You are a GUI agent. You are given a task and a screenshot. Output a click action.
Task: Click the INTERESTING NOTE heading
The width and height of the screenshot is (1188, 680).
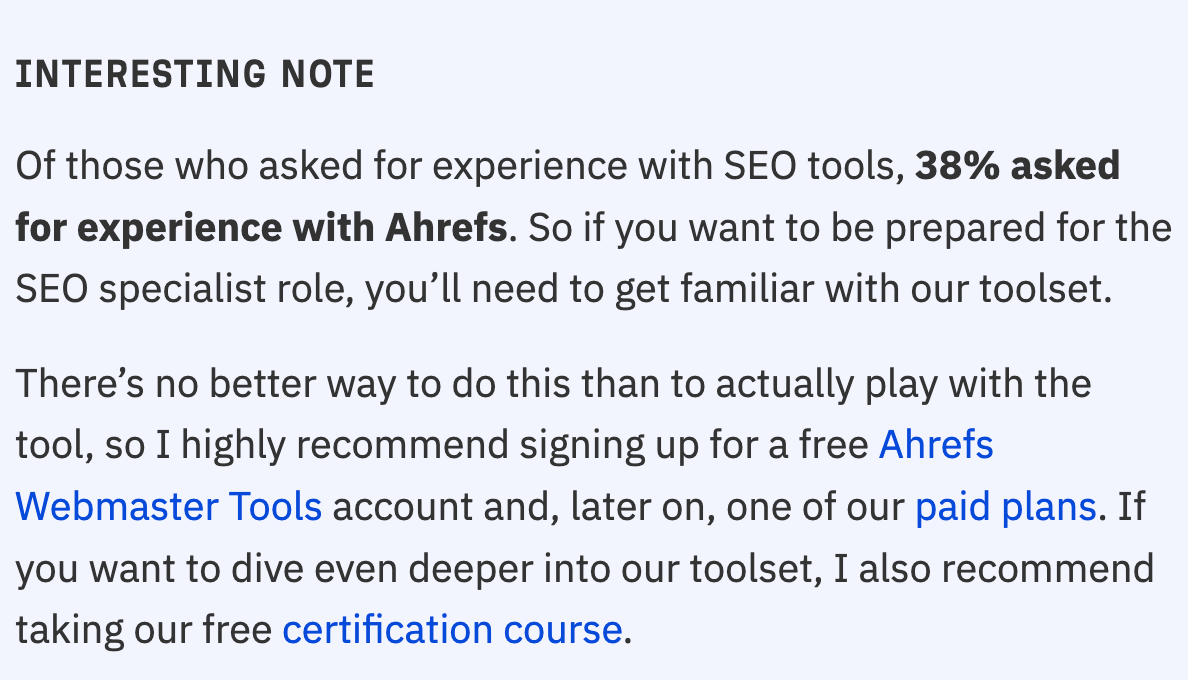[x=195, y=75]
